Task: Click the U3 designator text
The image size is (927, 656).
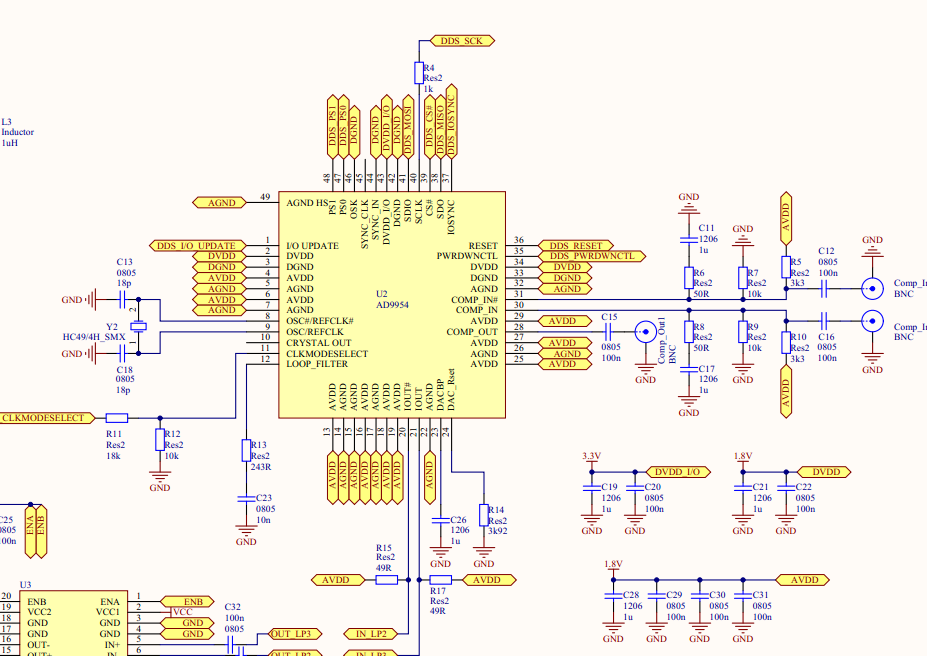Action: click(x=25, y=585)
